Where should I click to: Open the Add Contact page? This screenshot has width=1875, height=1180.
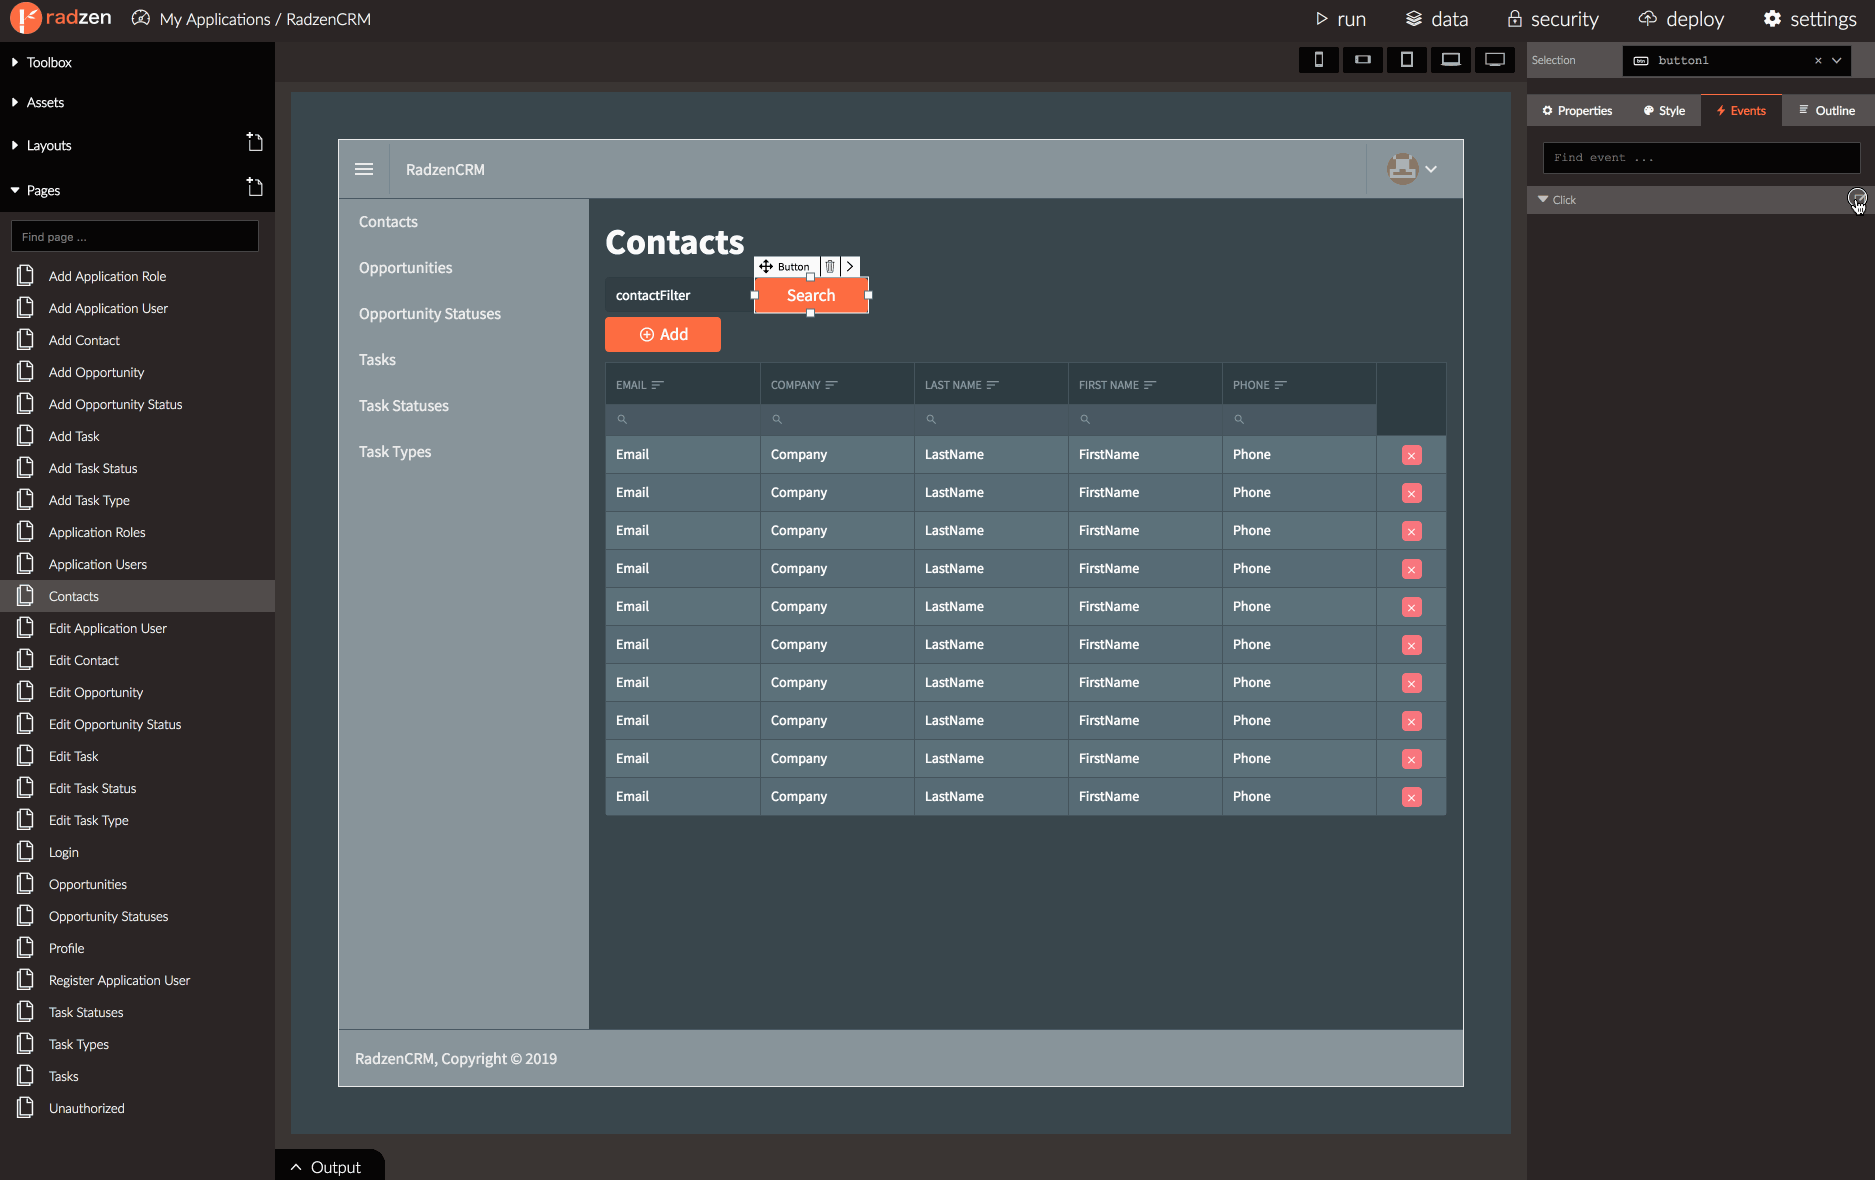point(84,340)
